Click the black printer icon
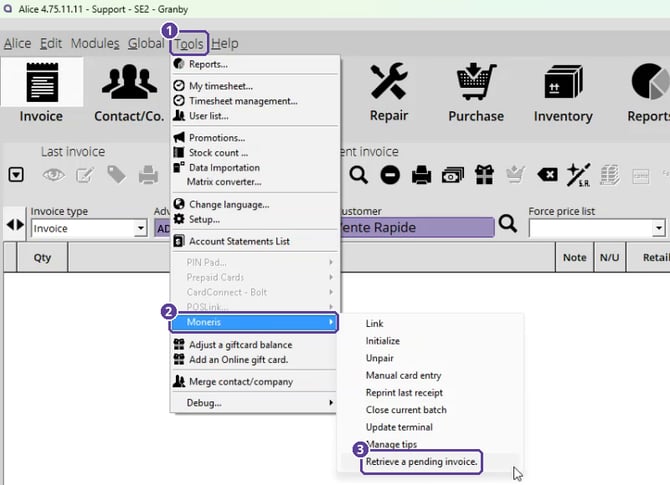The height and width of the screenshot is (485, 670). tap(421, 175)
